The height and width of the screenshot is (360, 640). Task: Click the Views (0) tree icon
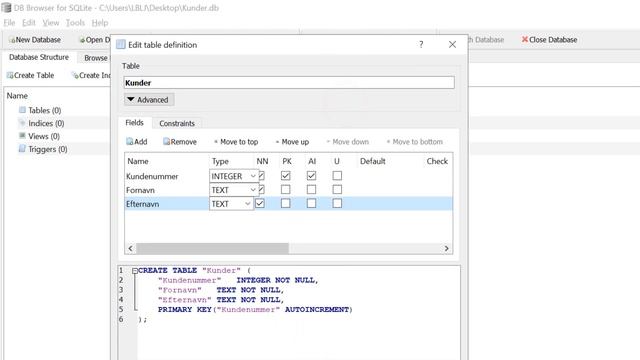(x=22, y=136)
